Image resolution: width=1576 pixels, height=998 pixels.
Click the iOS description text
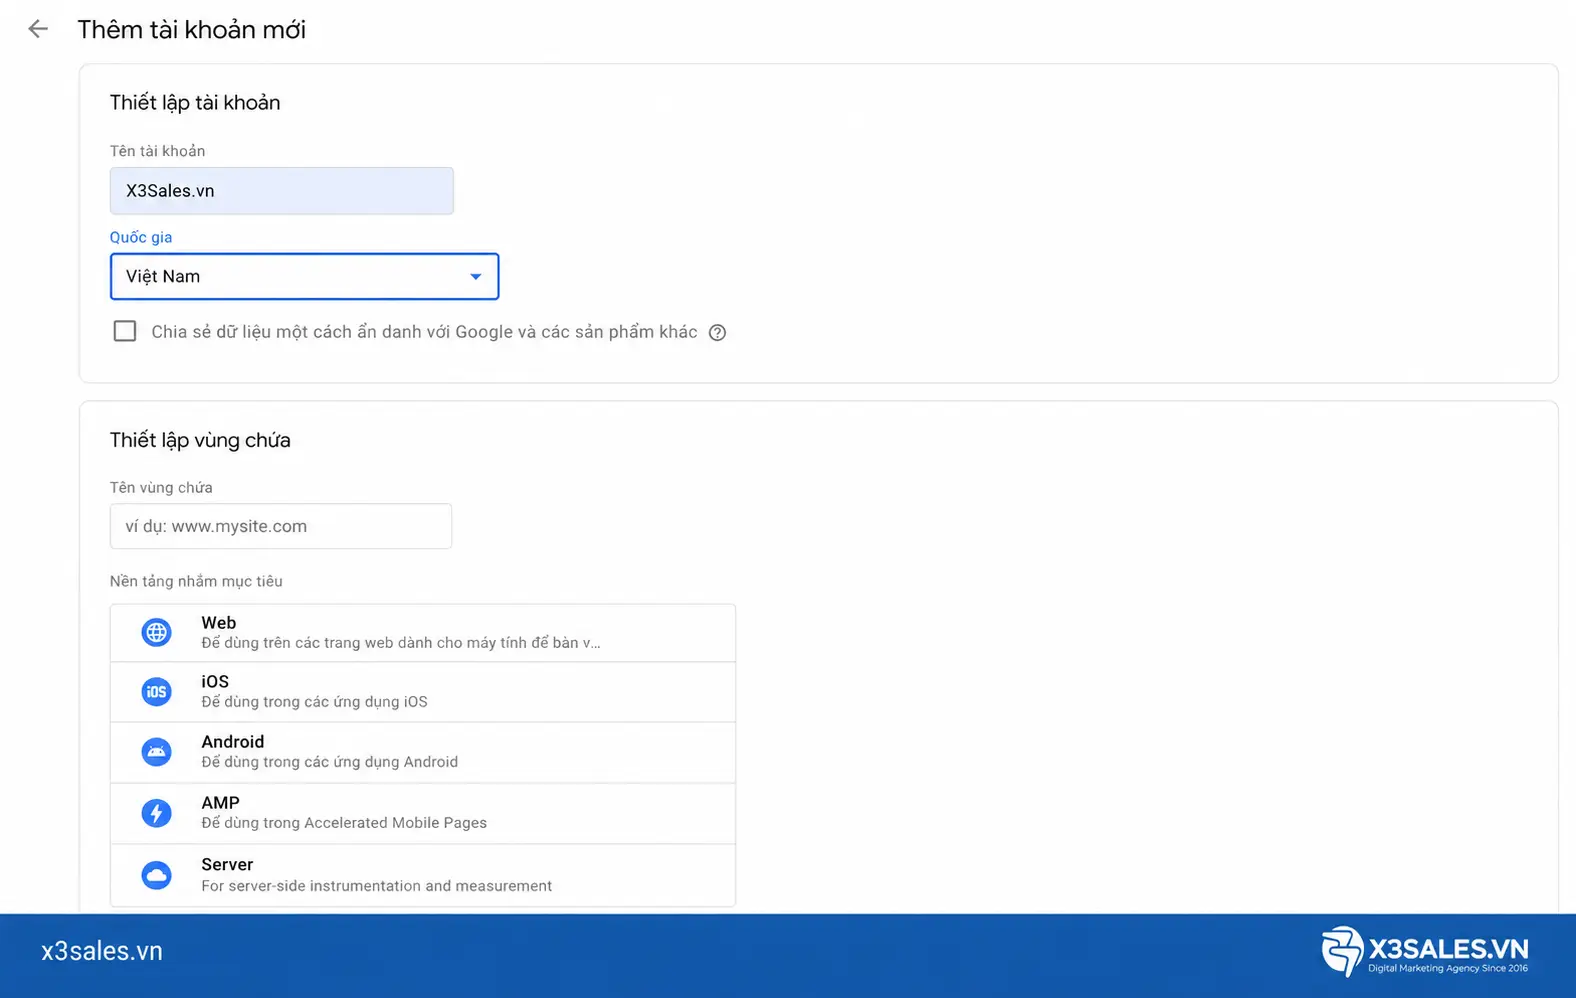(x=314, y=702)
